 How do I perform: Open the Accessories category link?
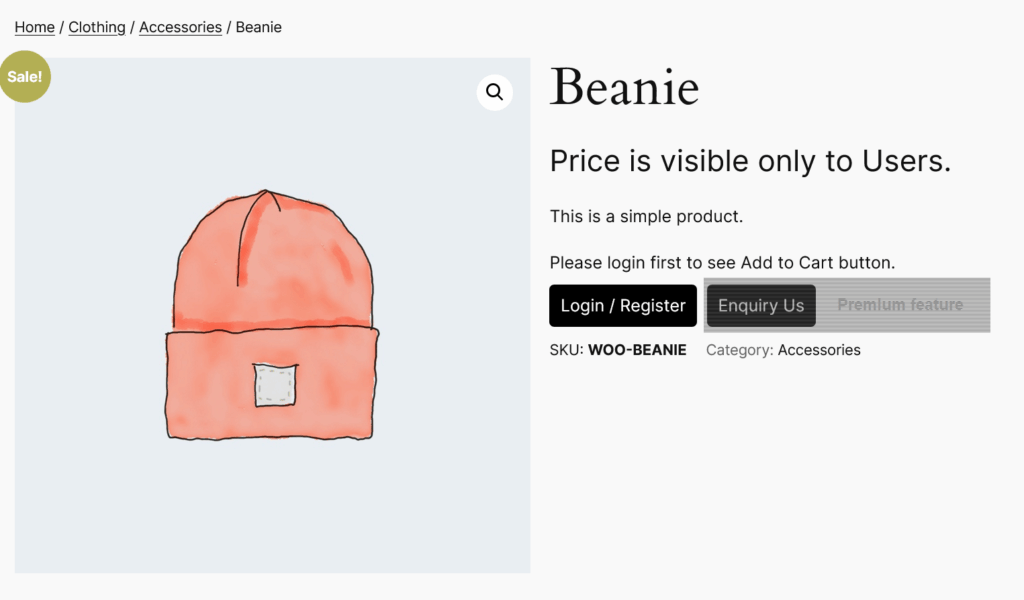pyautogui.click(x=819, y=350)
